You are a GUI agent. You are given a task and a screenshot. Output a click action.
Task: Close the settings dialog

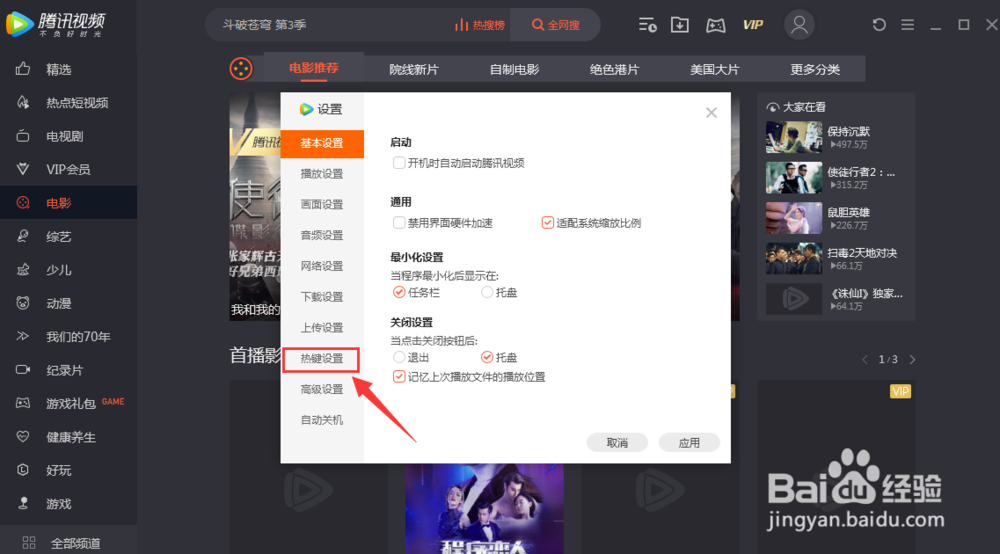coord(711,113)
